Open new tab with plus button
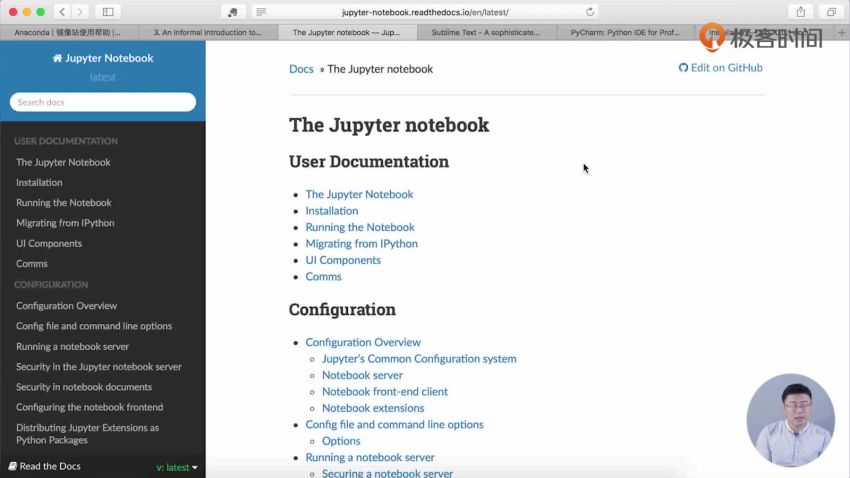 click(x=841, y=32)
